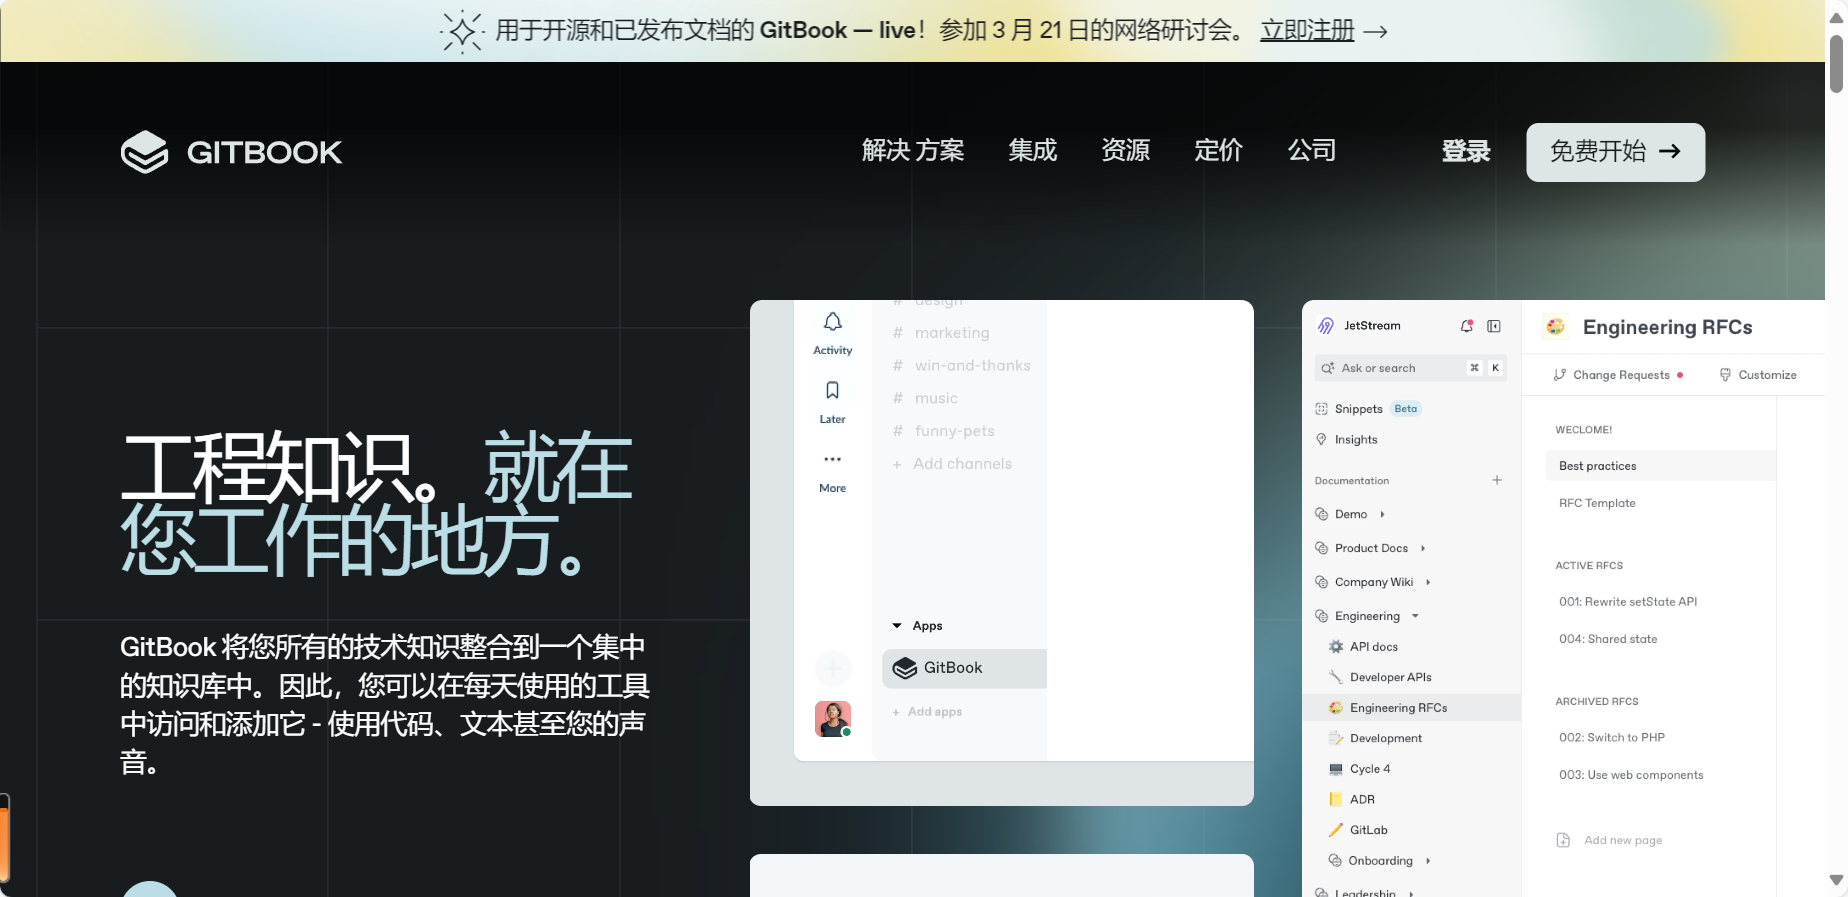Click the 登录 login link
1848x897 pixels.
[x=1466, y=152]
